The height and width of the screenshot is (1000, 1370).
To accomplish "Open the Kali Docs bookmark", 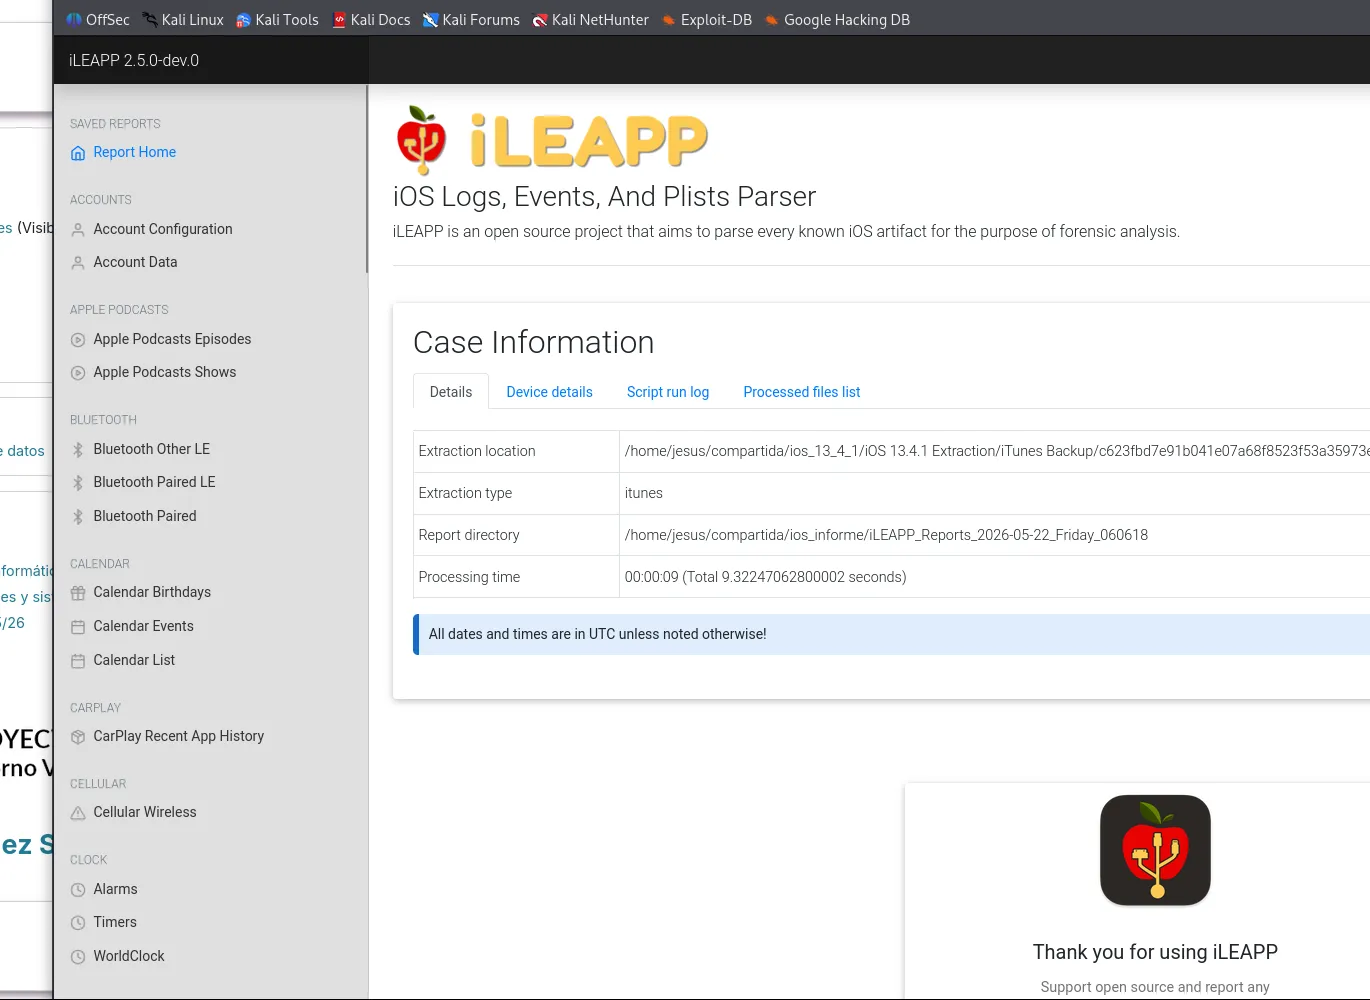I will point(371,20).
